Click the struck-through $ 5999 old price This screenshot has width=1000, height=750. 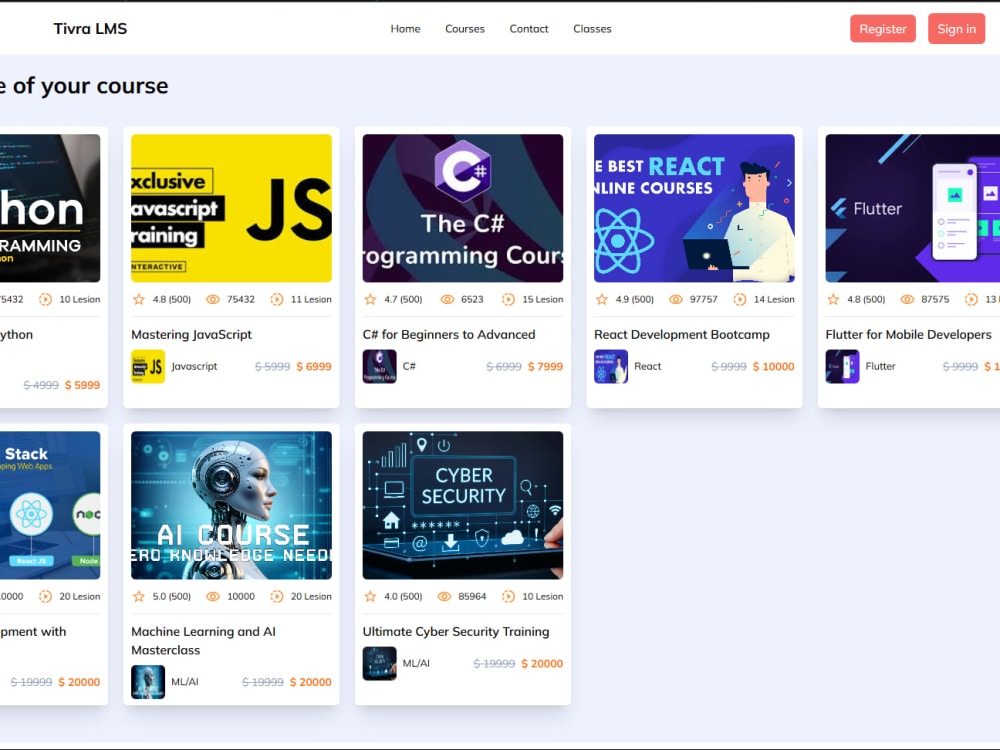[x=272, y=367]
